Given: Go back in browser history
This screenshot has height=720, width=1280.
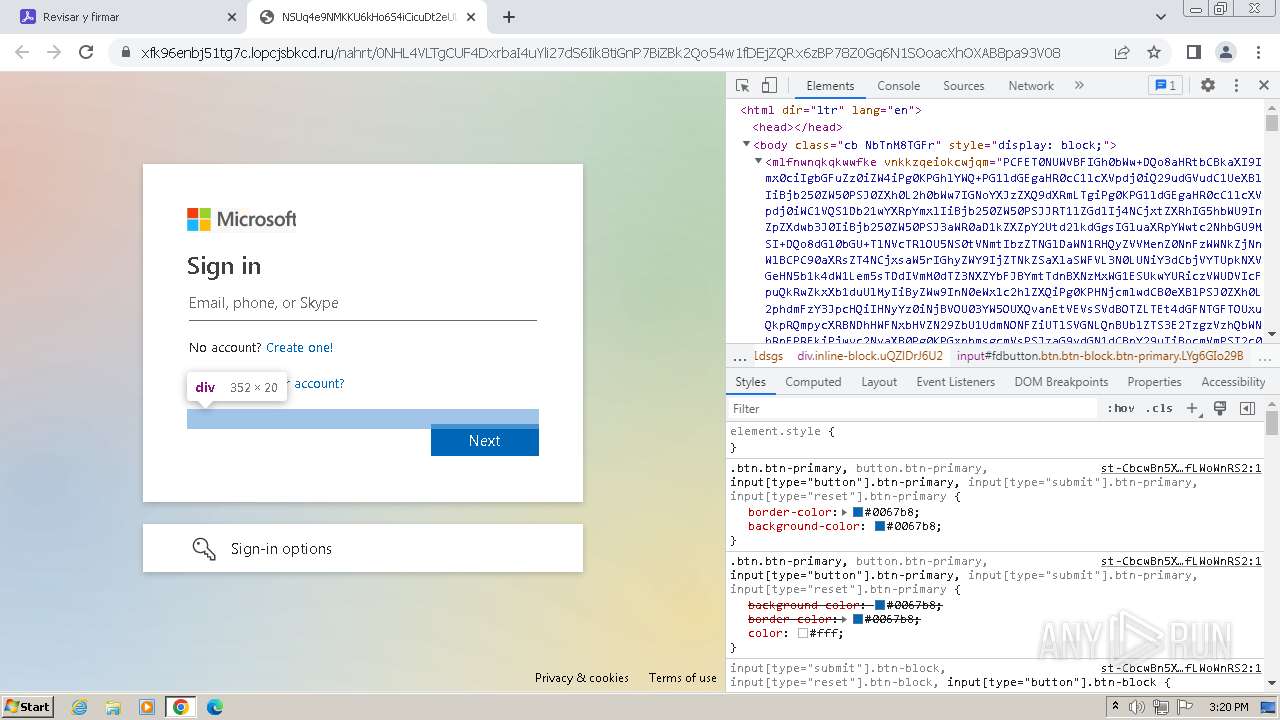Looking at the screenshot, I should click(x=22, y=52).
